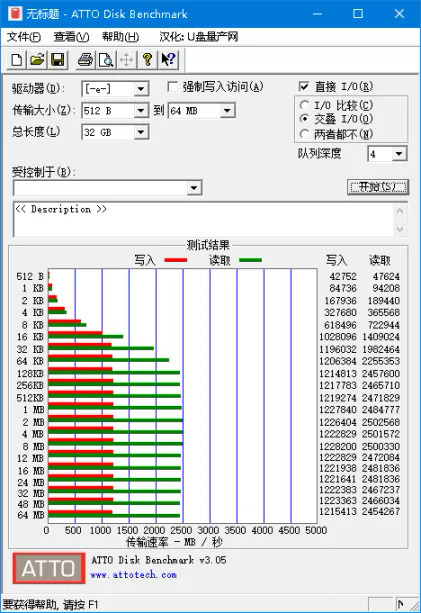Click the Print Preview toolbar icon

(x=106, y=60)
